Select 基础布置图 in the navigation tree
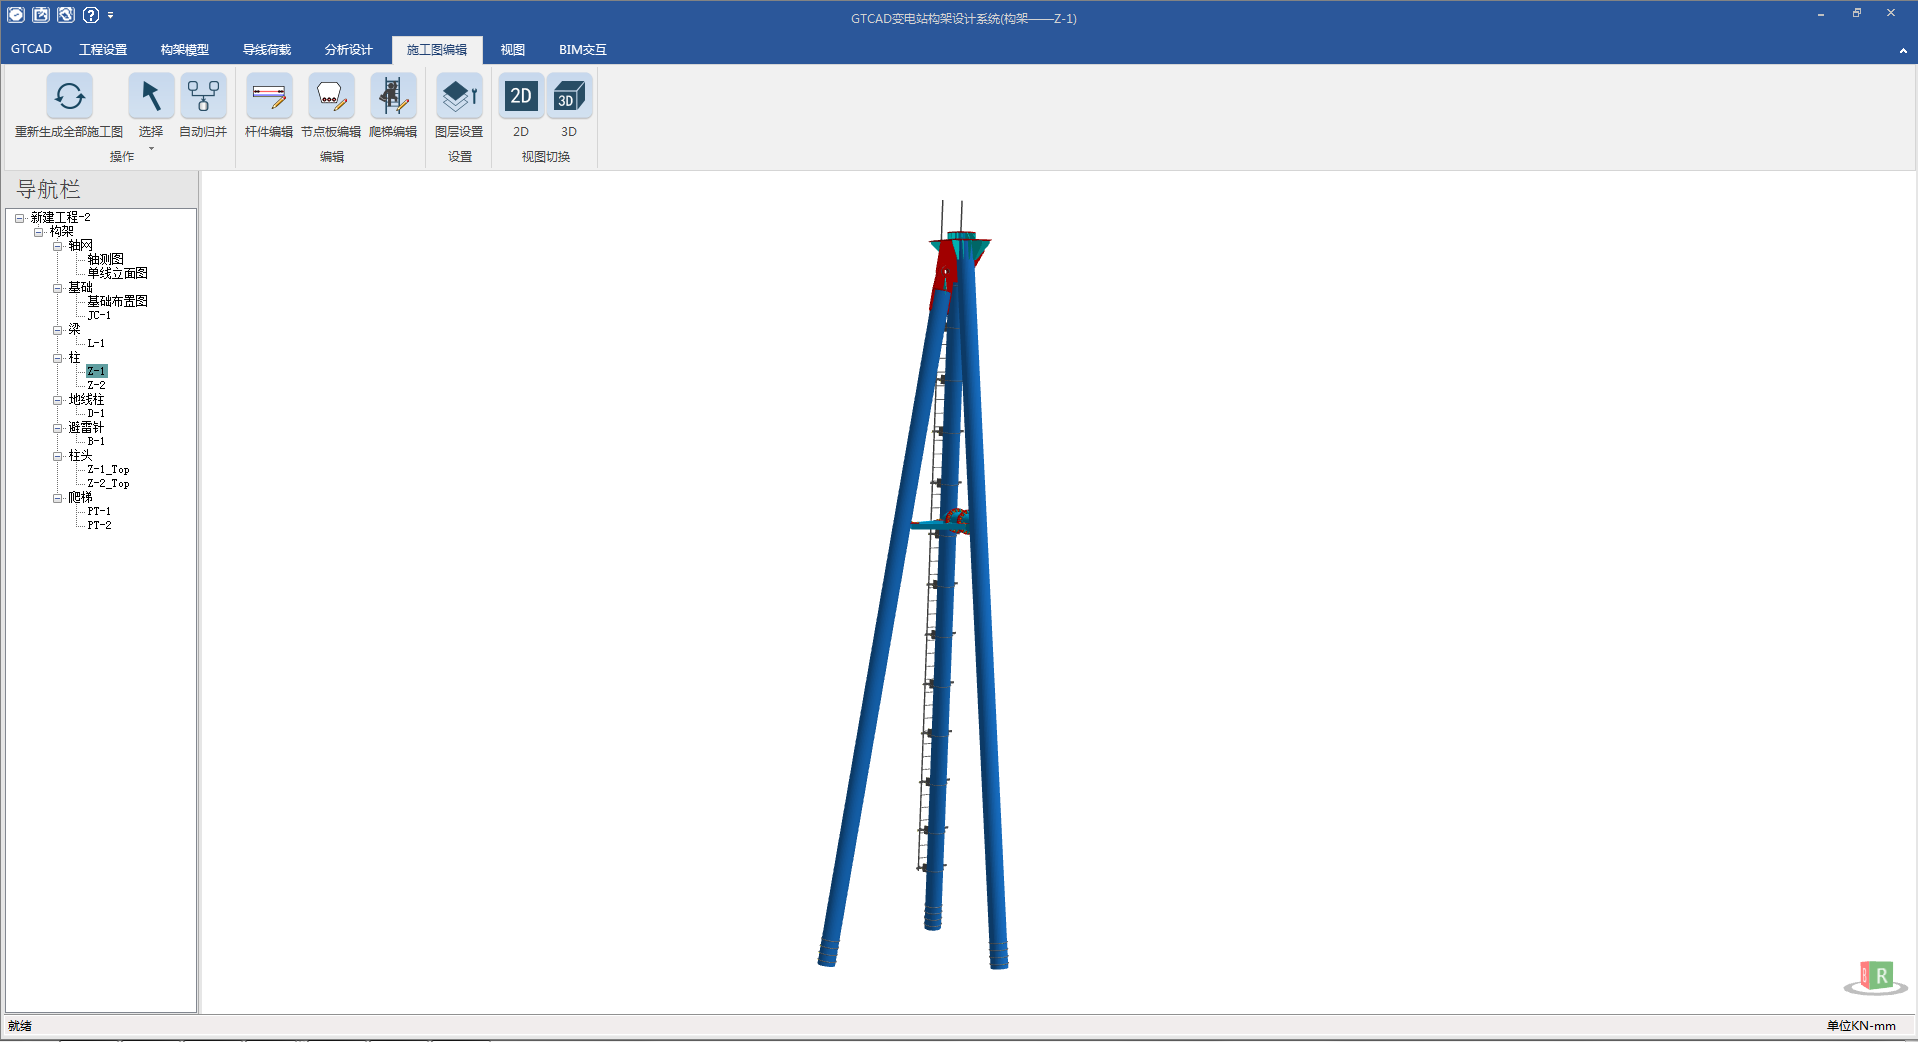 [117, 302]
